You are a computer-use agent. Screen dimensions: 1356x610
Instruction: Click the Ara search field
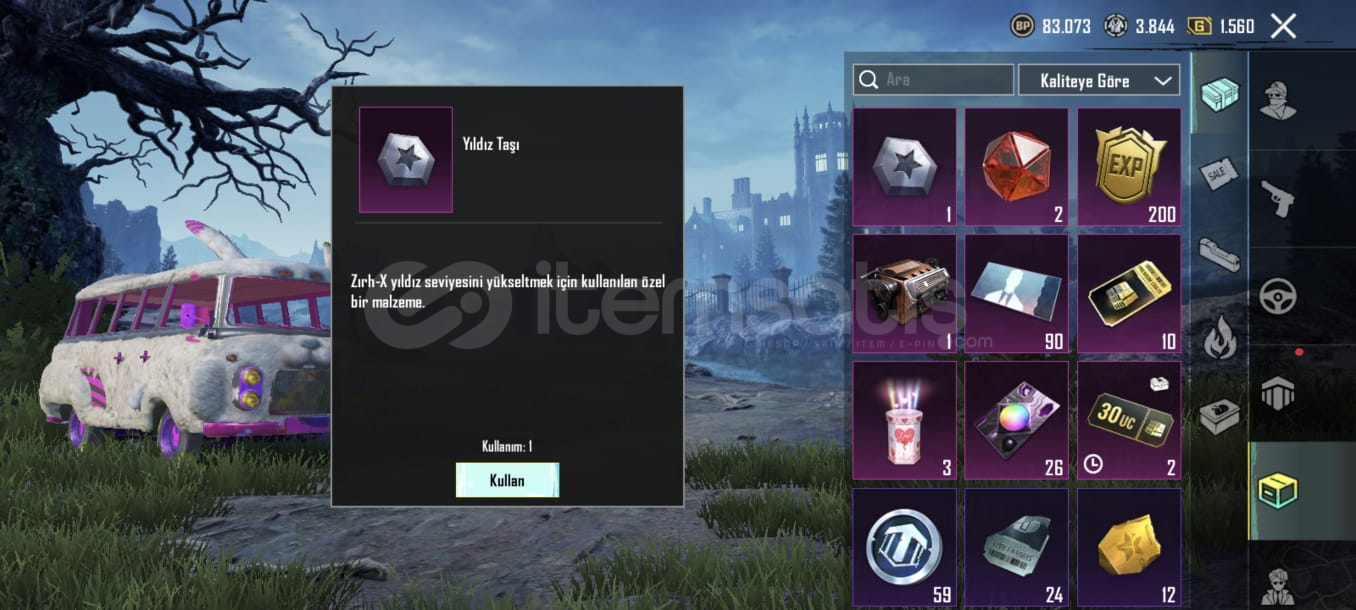[933, 80]
